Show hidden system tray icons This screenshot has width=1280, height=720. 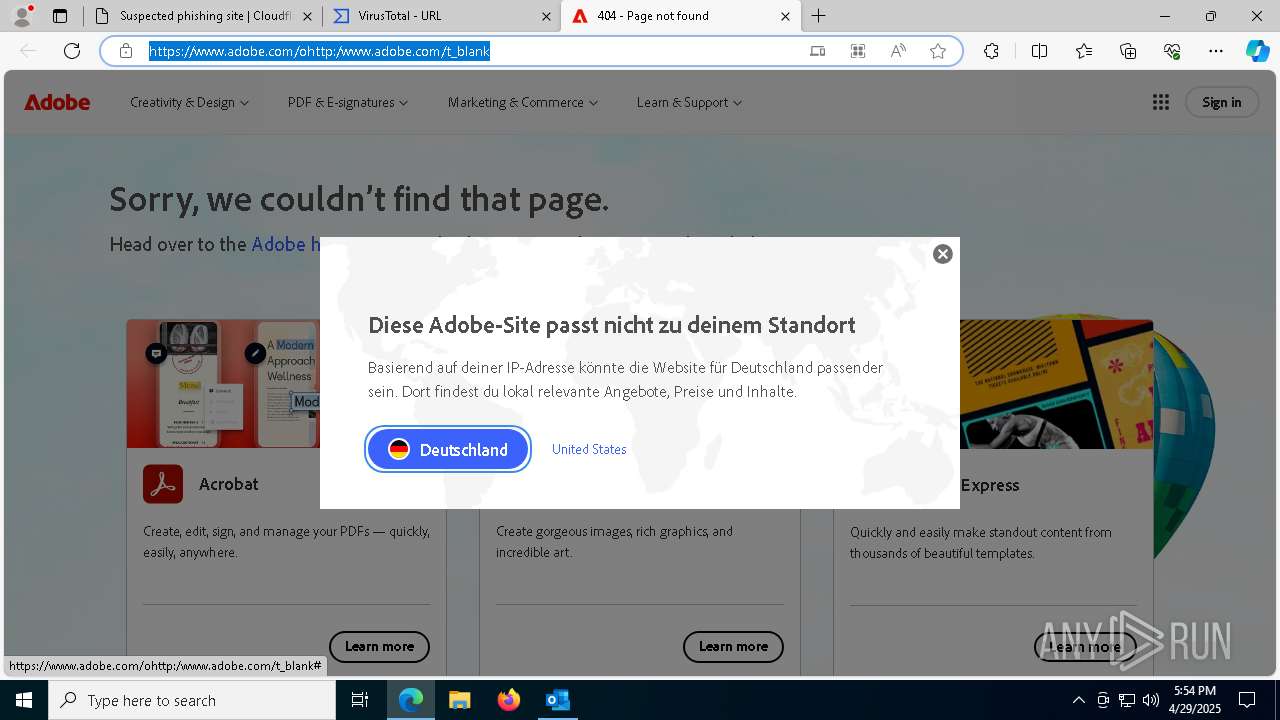(x=1078, y=700)
